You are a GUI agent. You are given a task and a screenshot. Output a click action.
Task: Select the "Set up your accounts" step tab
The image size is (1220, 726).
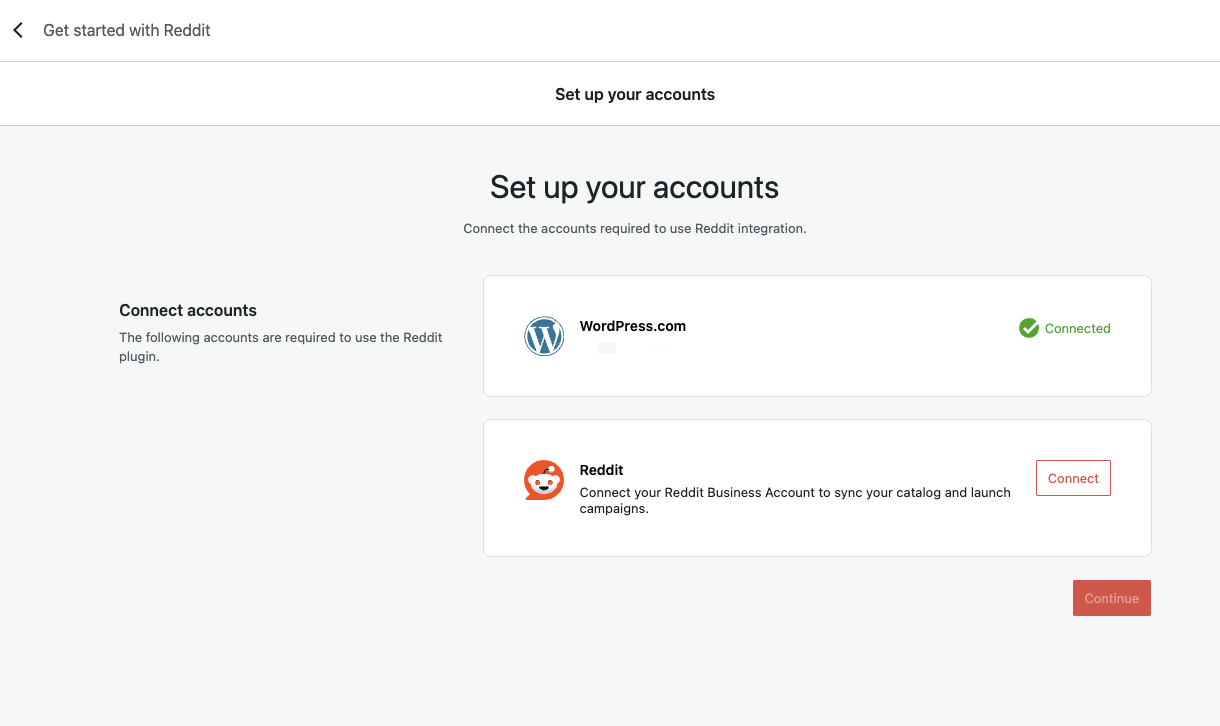634,95
